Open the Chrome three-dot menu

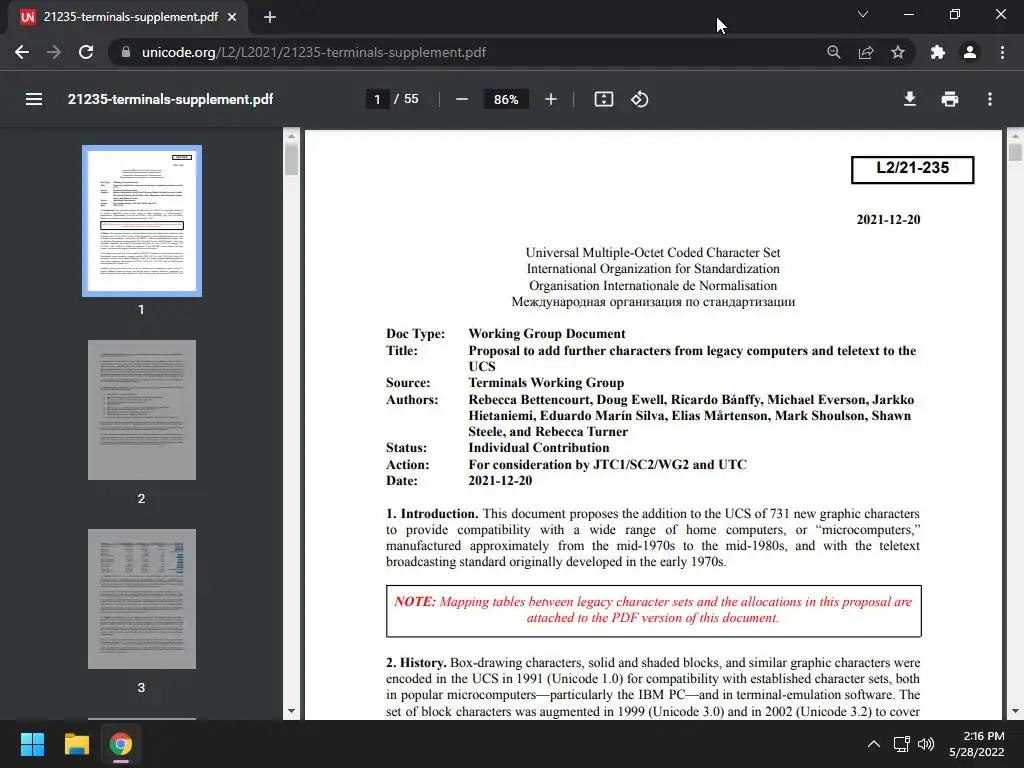tap(1002, 52)
